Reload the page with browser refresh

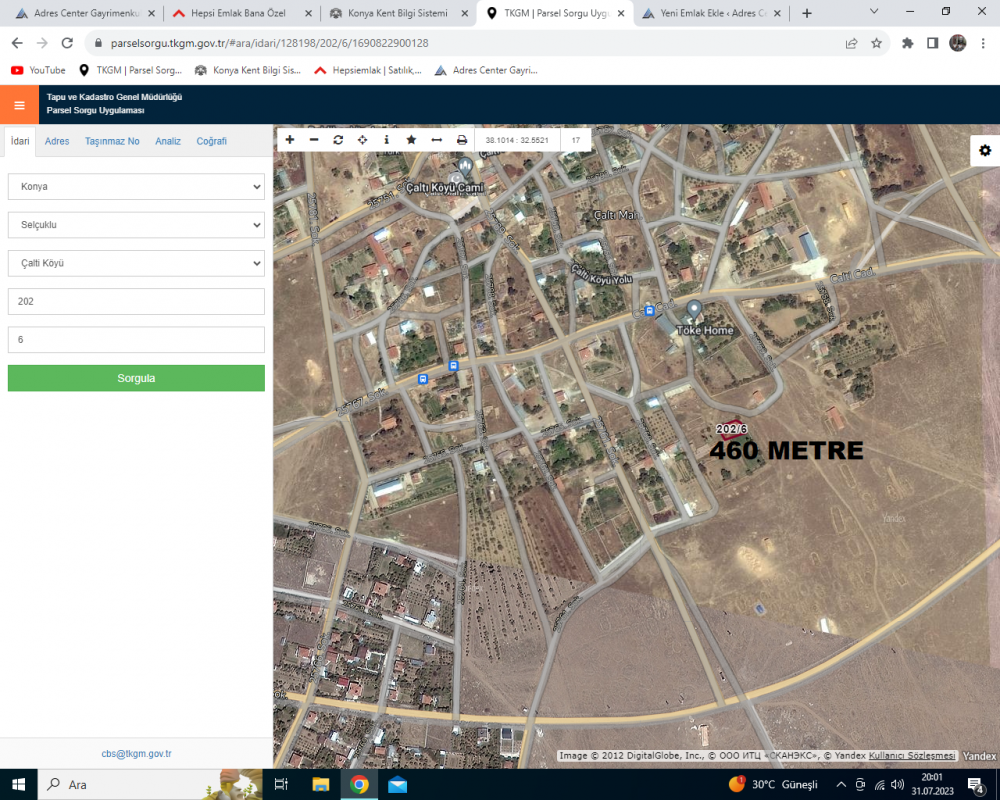pos(67,43)
